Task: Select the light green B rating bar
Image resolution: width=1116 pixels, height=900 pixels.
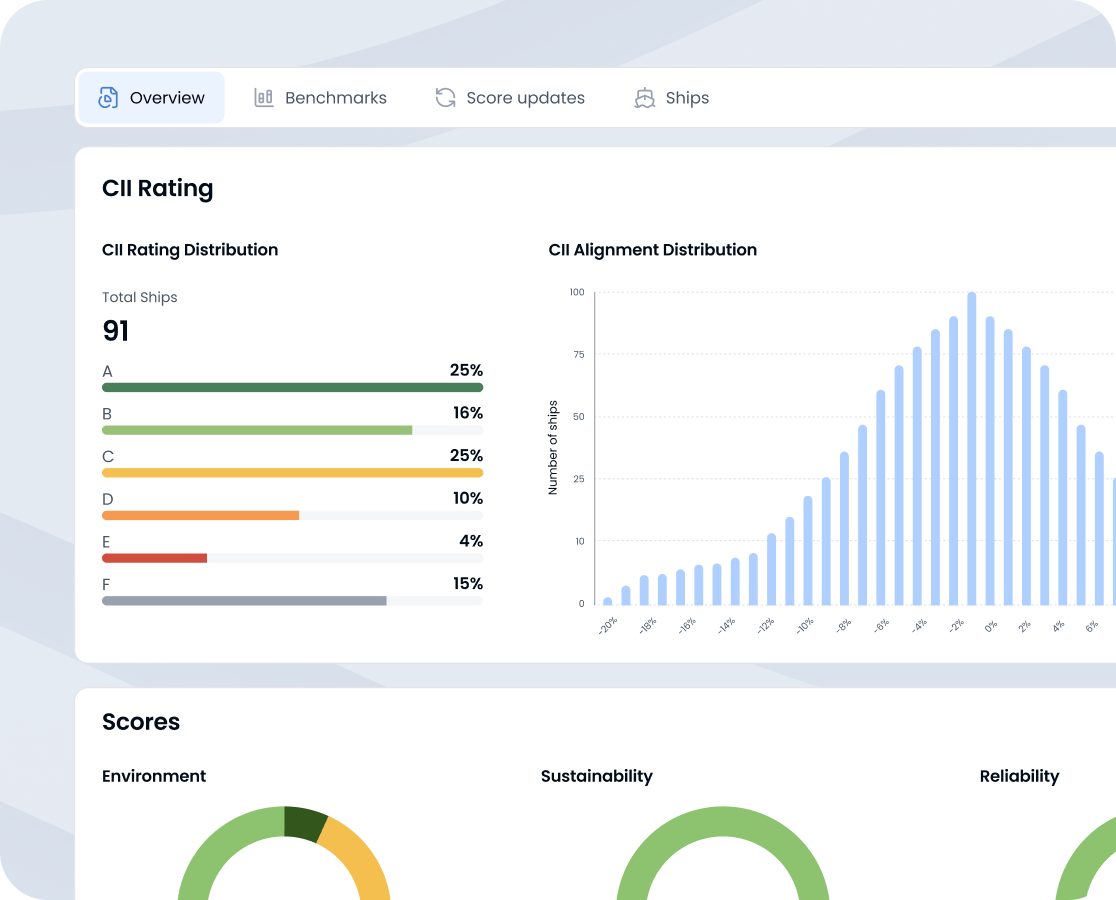Action: tap(257, 430)
